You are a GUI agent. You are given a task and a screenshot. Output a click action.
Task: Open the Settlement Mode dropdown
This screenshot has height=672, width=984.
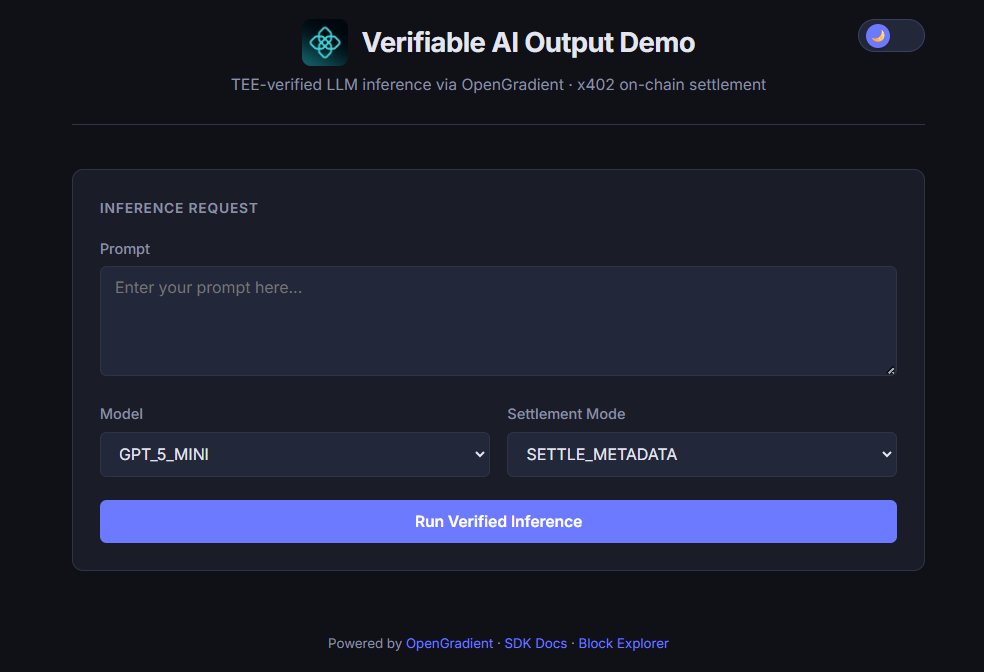click(x=702, y=454)
